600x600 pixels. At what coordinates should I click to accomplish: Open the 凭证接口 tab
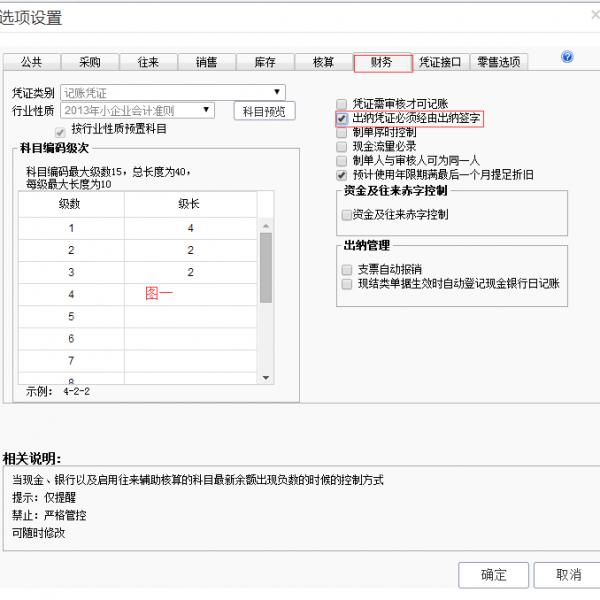click(x=441, y=62)
